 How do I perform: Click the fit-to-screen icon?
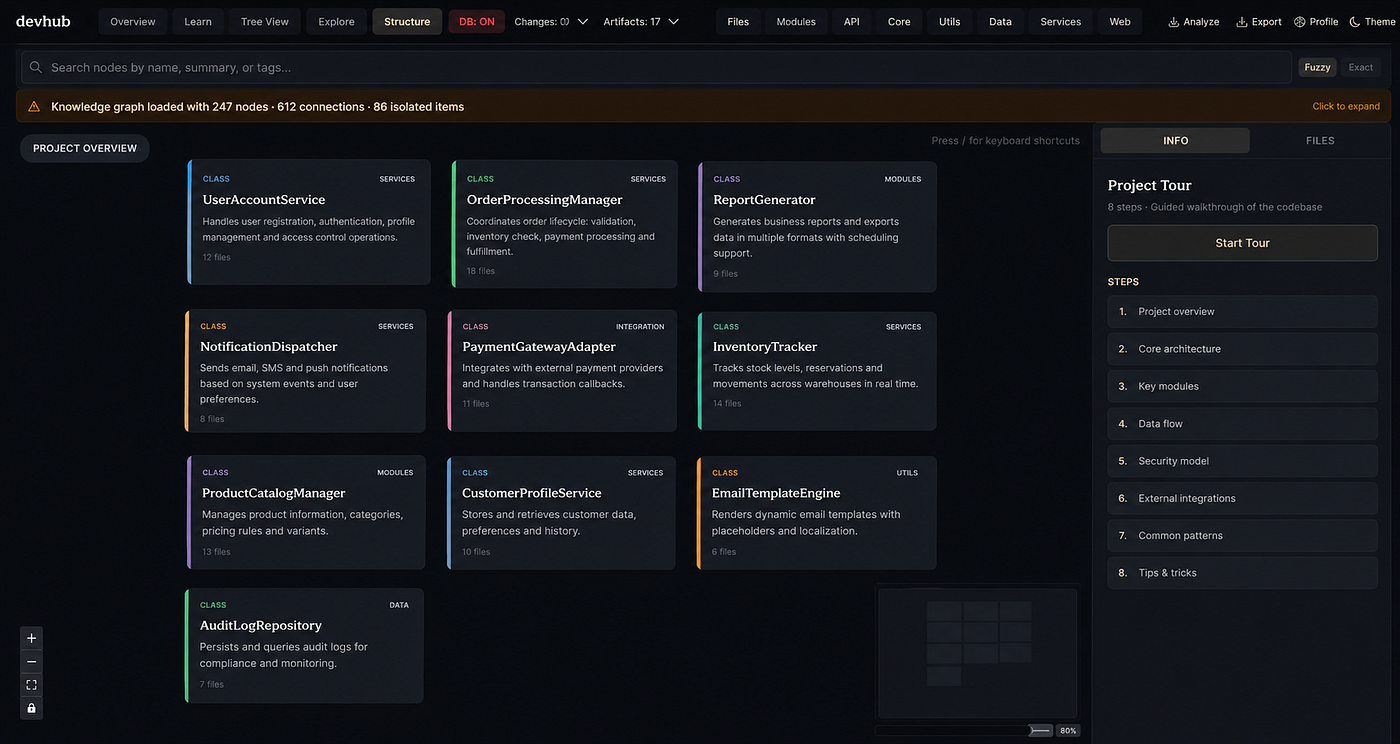point(32,685)
